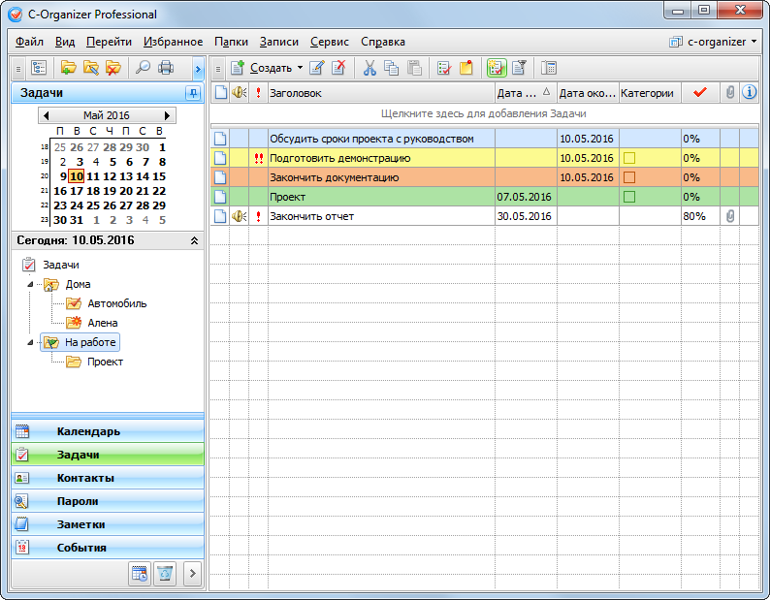Toggle the yellow category box for Подготовить демонстрацию
770x600 pixels.
click(x=629, y=158)
